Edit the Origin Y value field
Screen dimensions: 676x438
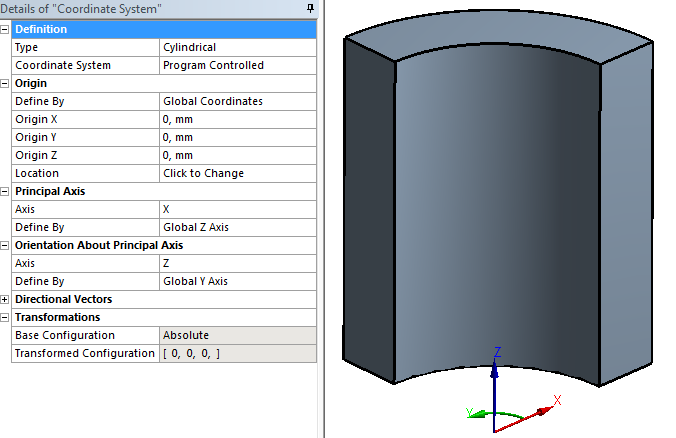tap(238, 138)
